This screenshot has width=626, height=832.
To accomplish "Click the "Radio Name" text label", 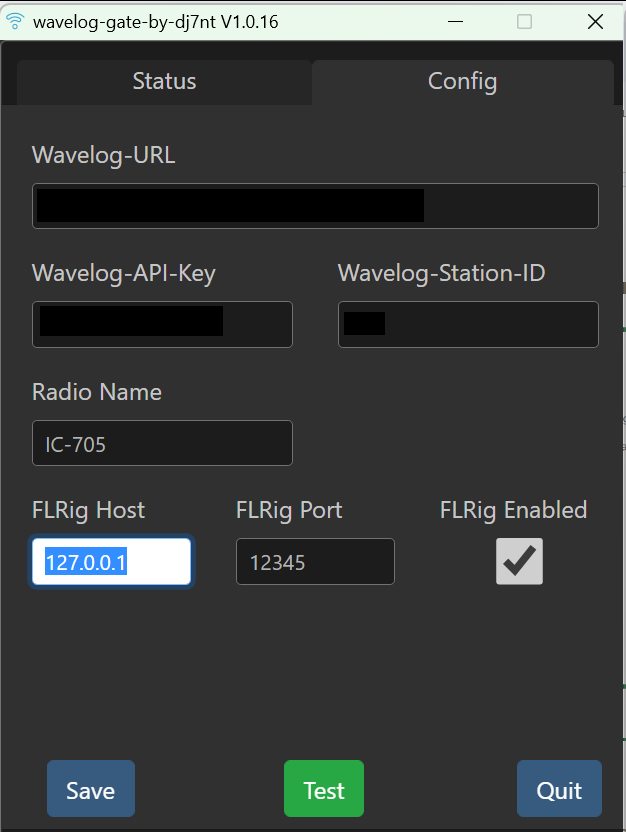I will tap(97, 392).
